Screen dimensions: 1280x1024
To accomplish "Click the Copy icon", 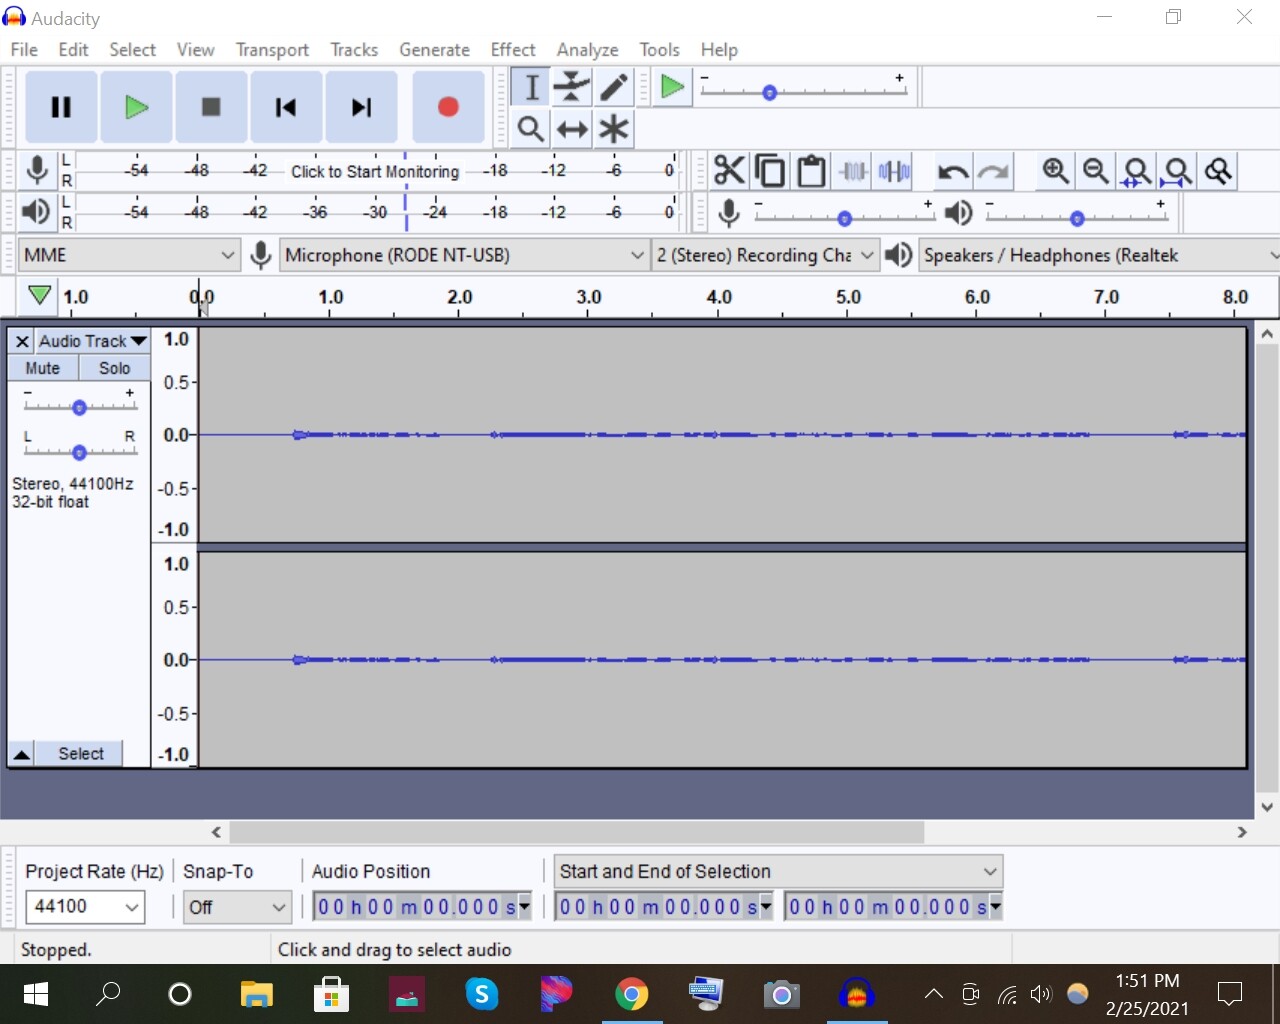I will click(770, 171).
